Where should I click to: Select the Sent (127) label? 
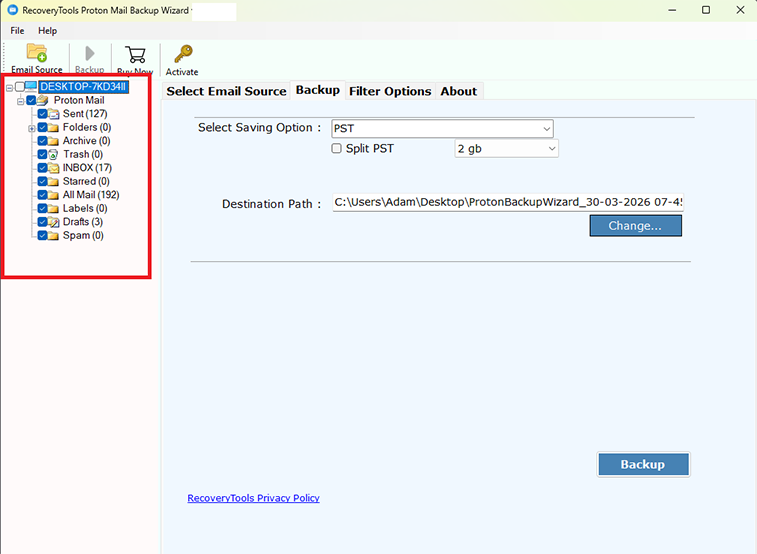point(85,114)
